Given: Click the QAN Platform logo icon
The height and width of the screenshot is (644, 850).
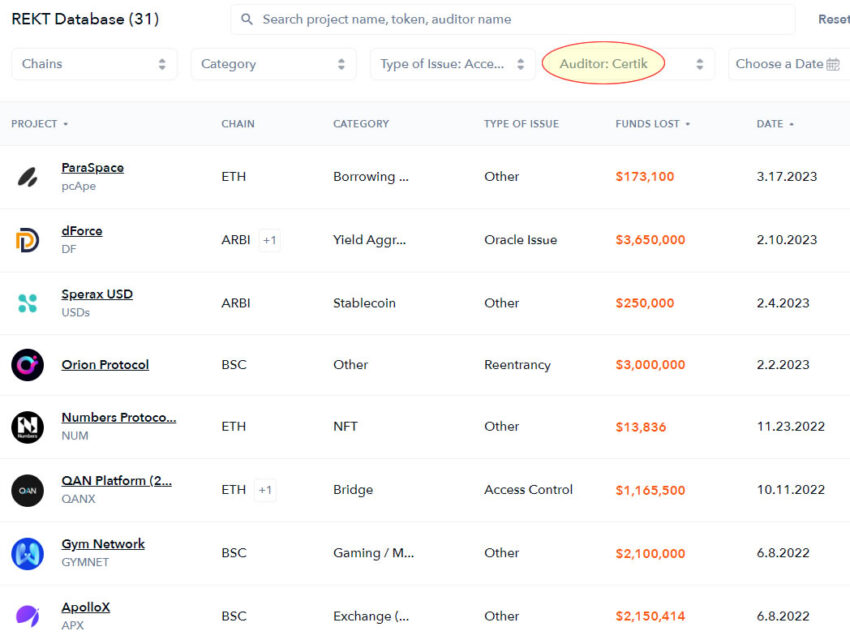Looking at the screenshot, I should pos(27,490).
